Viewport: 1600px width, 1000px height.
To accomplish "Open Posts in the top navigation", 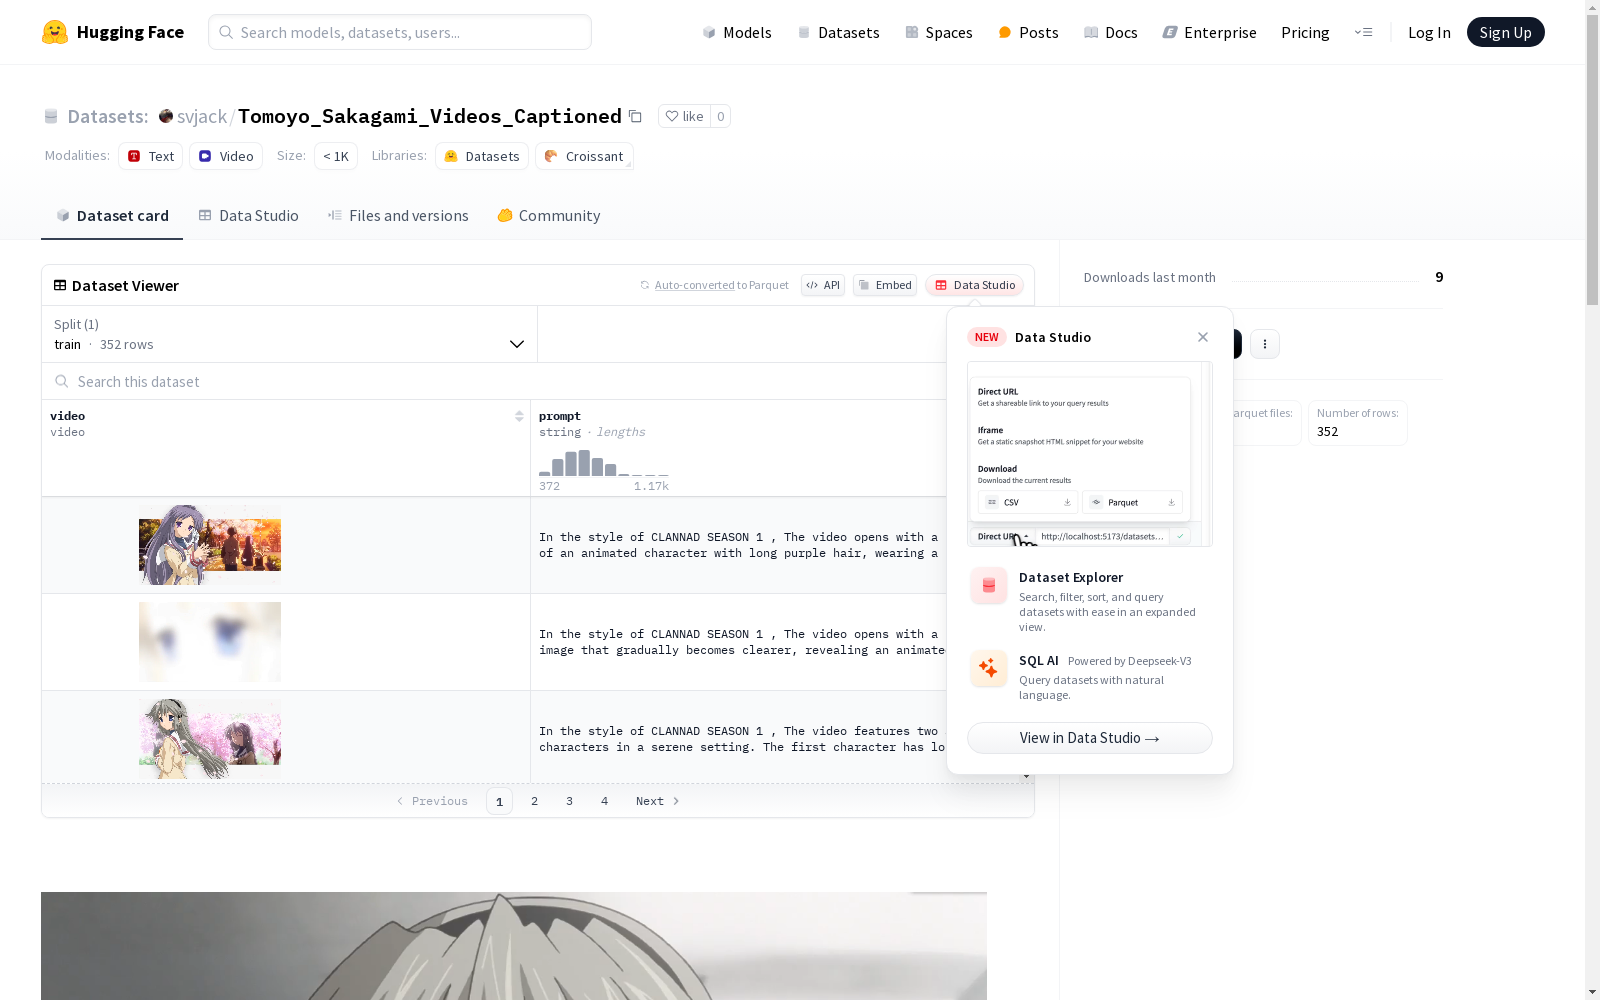I will (1028, 32).
